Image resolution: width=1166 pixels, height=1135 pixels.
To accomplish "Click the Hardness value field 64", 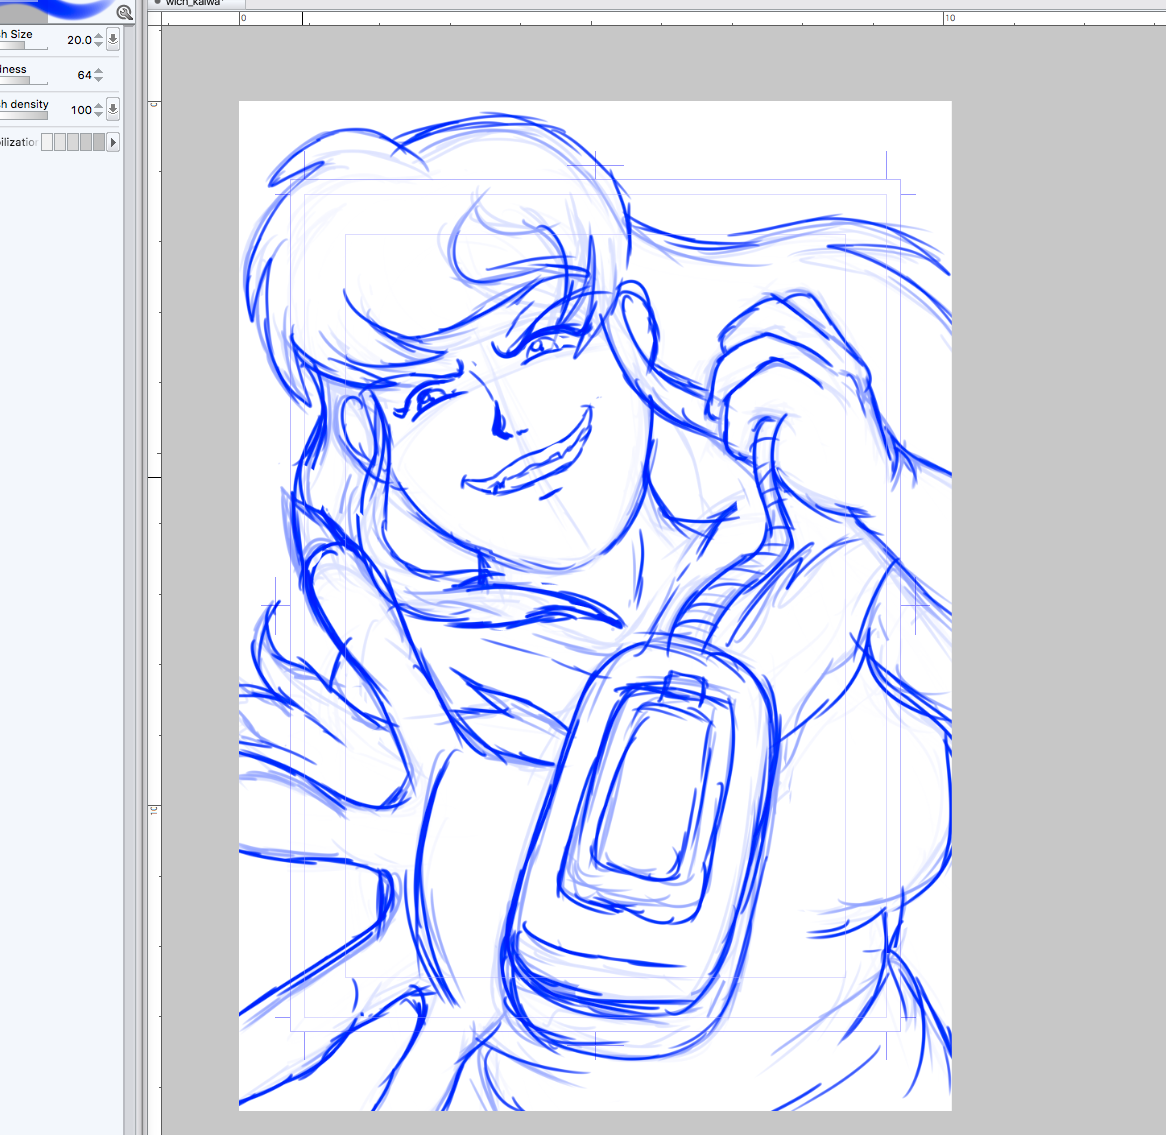I will coord(84,75).
